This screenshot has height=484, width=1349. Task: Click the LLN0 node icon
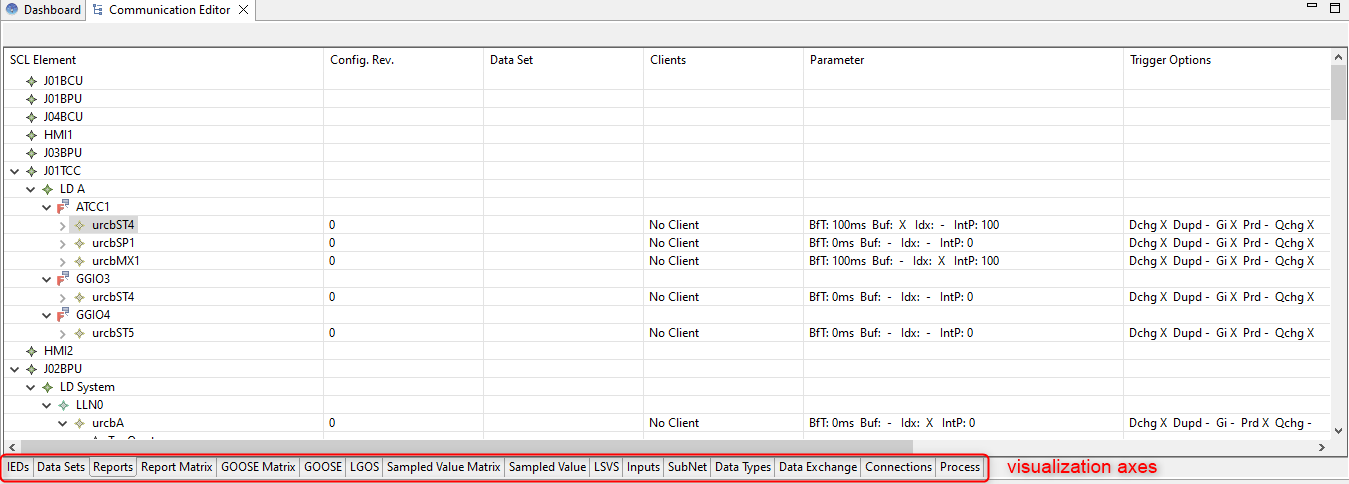click(x=64, y=405)
